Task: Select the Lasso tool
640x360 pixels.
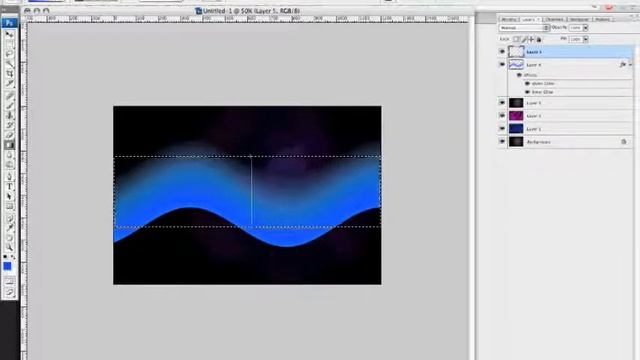Action: click(x=9, y=53)
